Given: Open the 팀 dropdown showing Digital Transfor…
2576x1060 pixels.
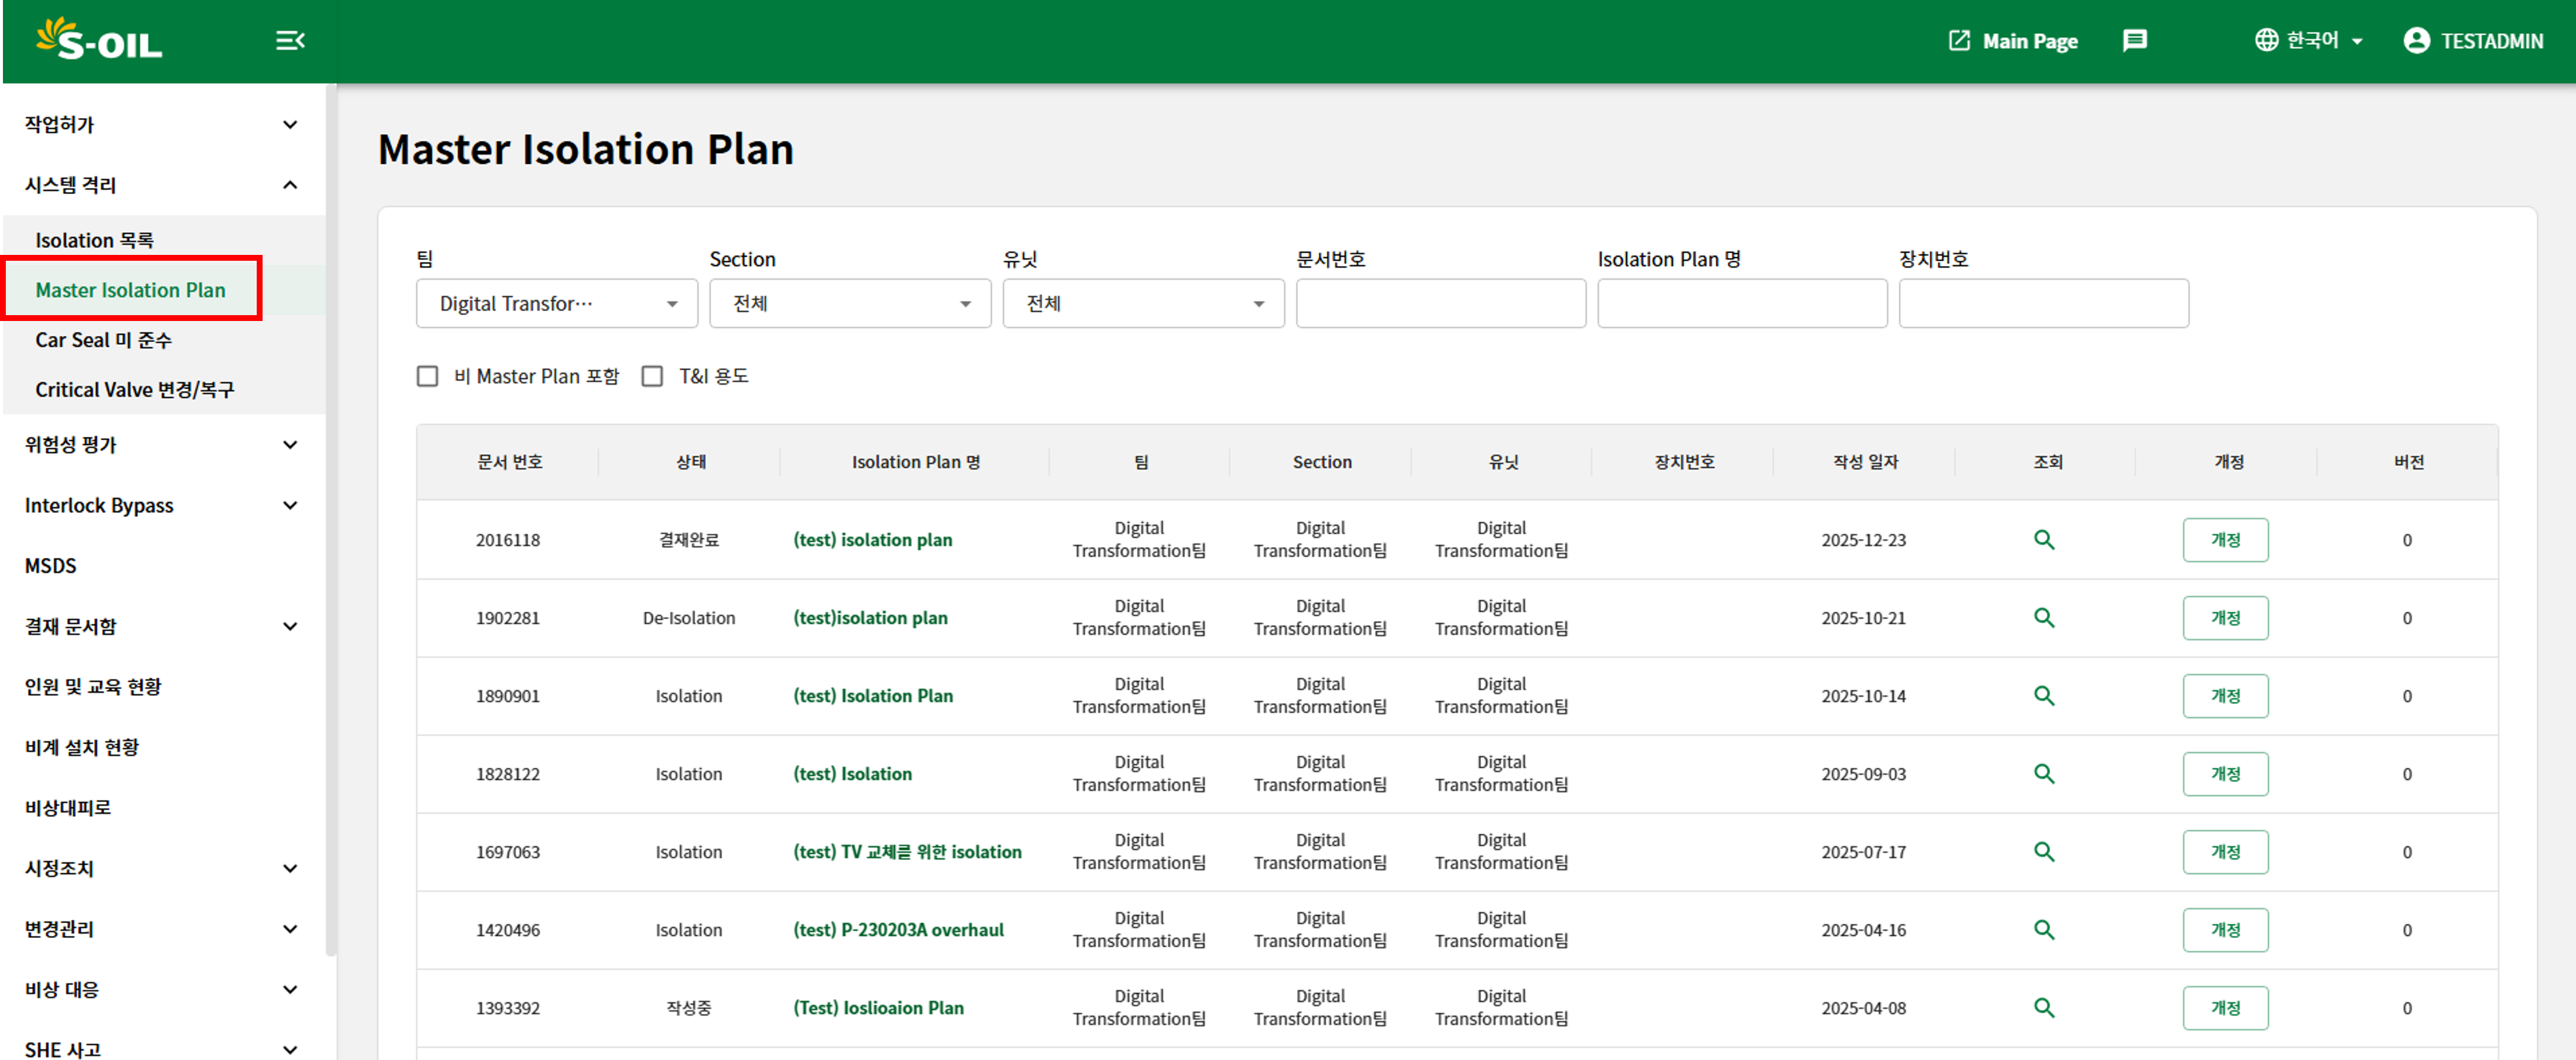Looking at the screenshot, I should click(x=557, y=304).
